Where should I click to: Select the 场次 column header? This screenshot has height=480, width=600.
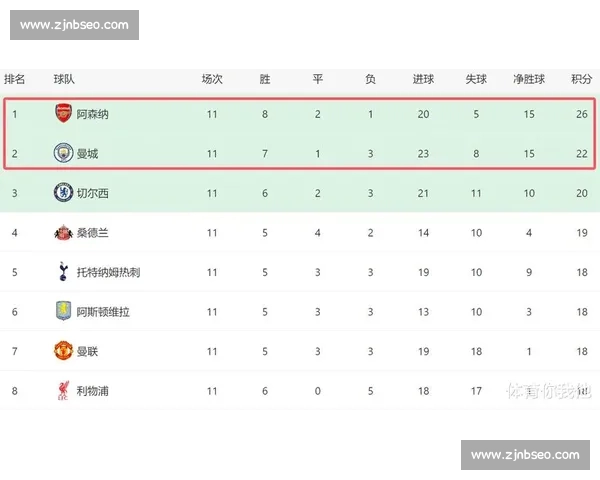tap(212, 79)
